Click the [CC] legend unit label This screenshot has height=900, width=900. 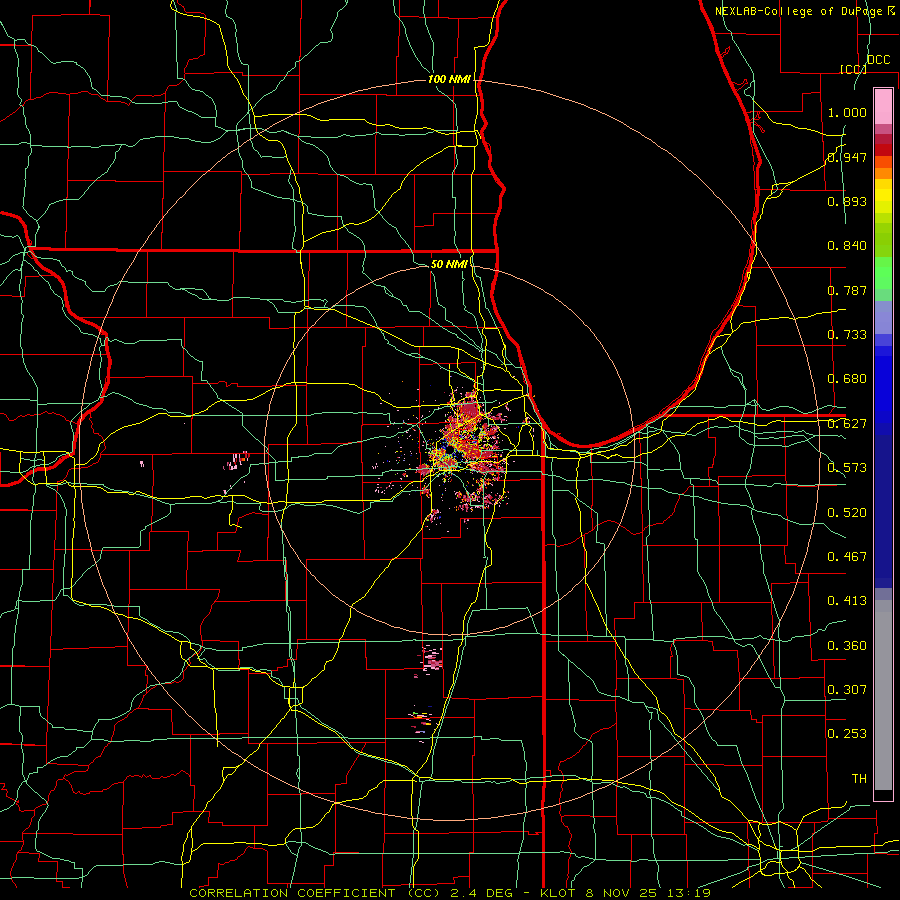(x=853, y=69)
